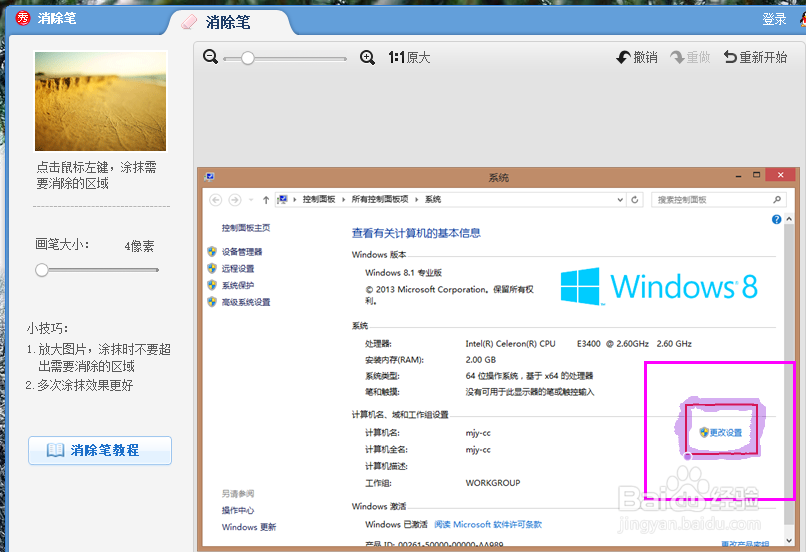Click the eraser icon on 消除笔 tab
The image size is (806, 552).
point(189,22)
